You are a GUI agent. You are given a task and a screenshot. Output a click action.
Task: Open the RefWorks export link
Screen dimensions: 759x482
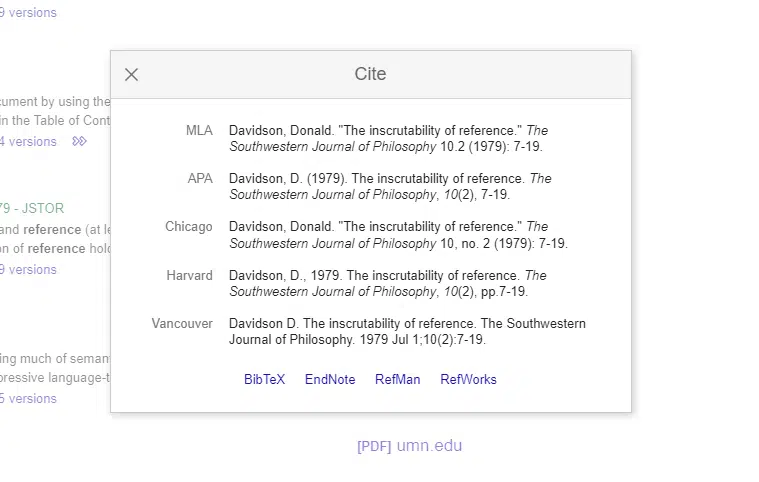pos(468,379)
